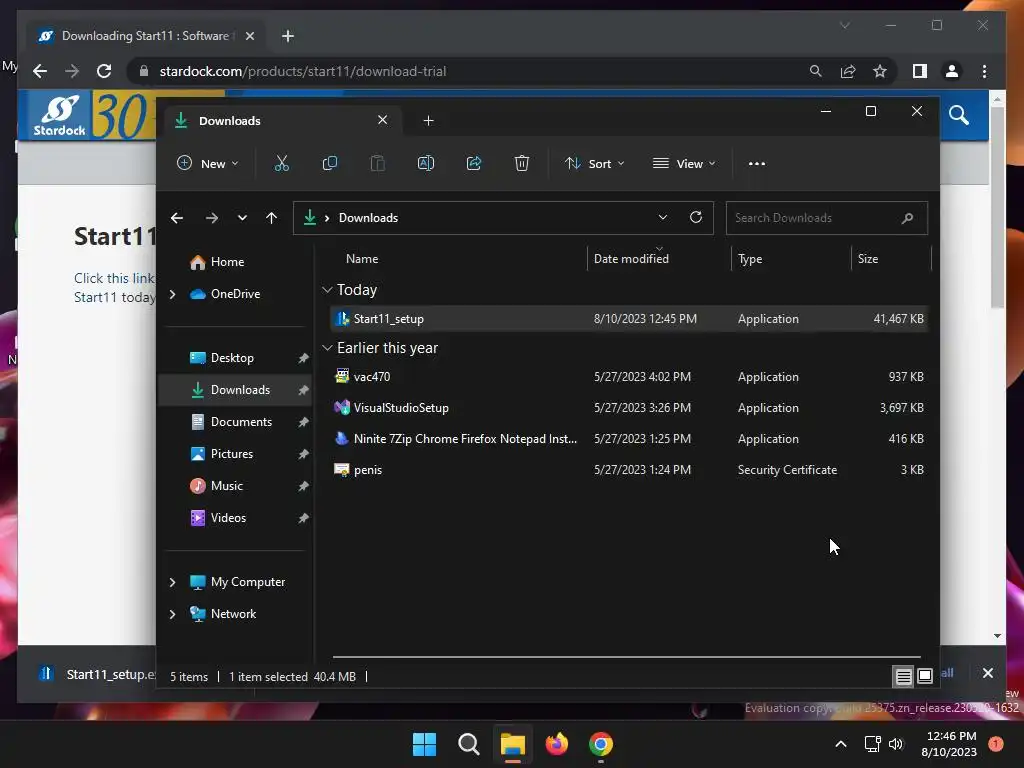Screen dimensions: 1024x768
Task: Click the Share icon in Explorer toolbar
Action: pos(474,163)
